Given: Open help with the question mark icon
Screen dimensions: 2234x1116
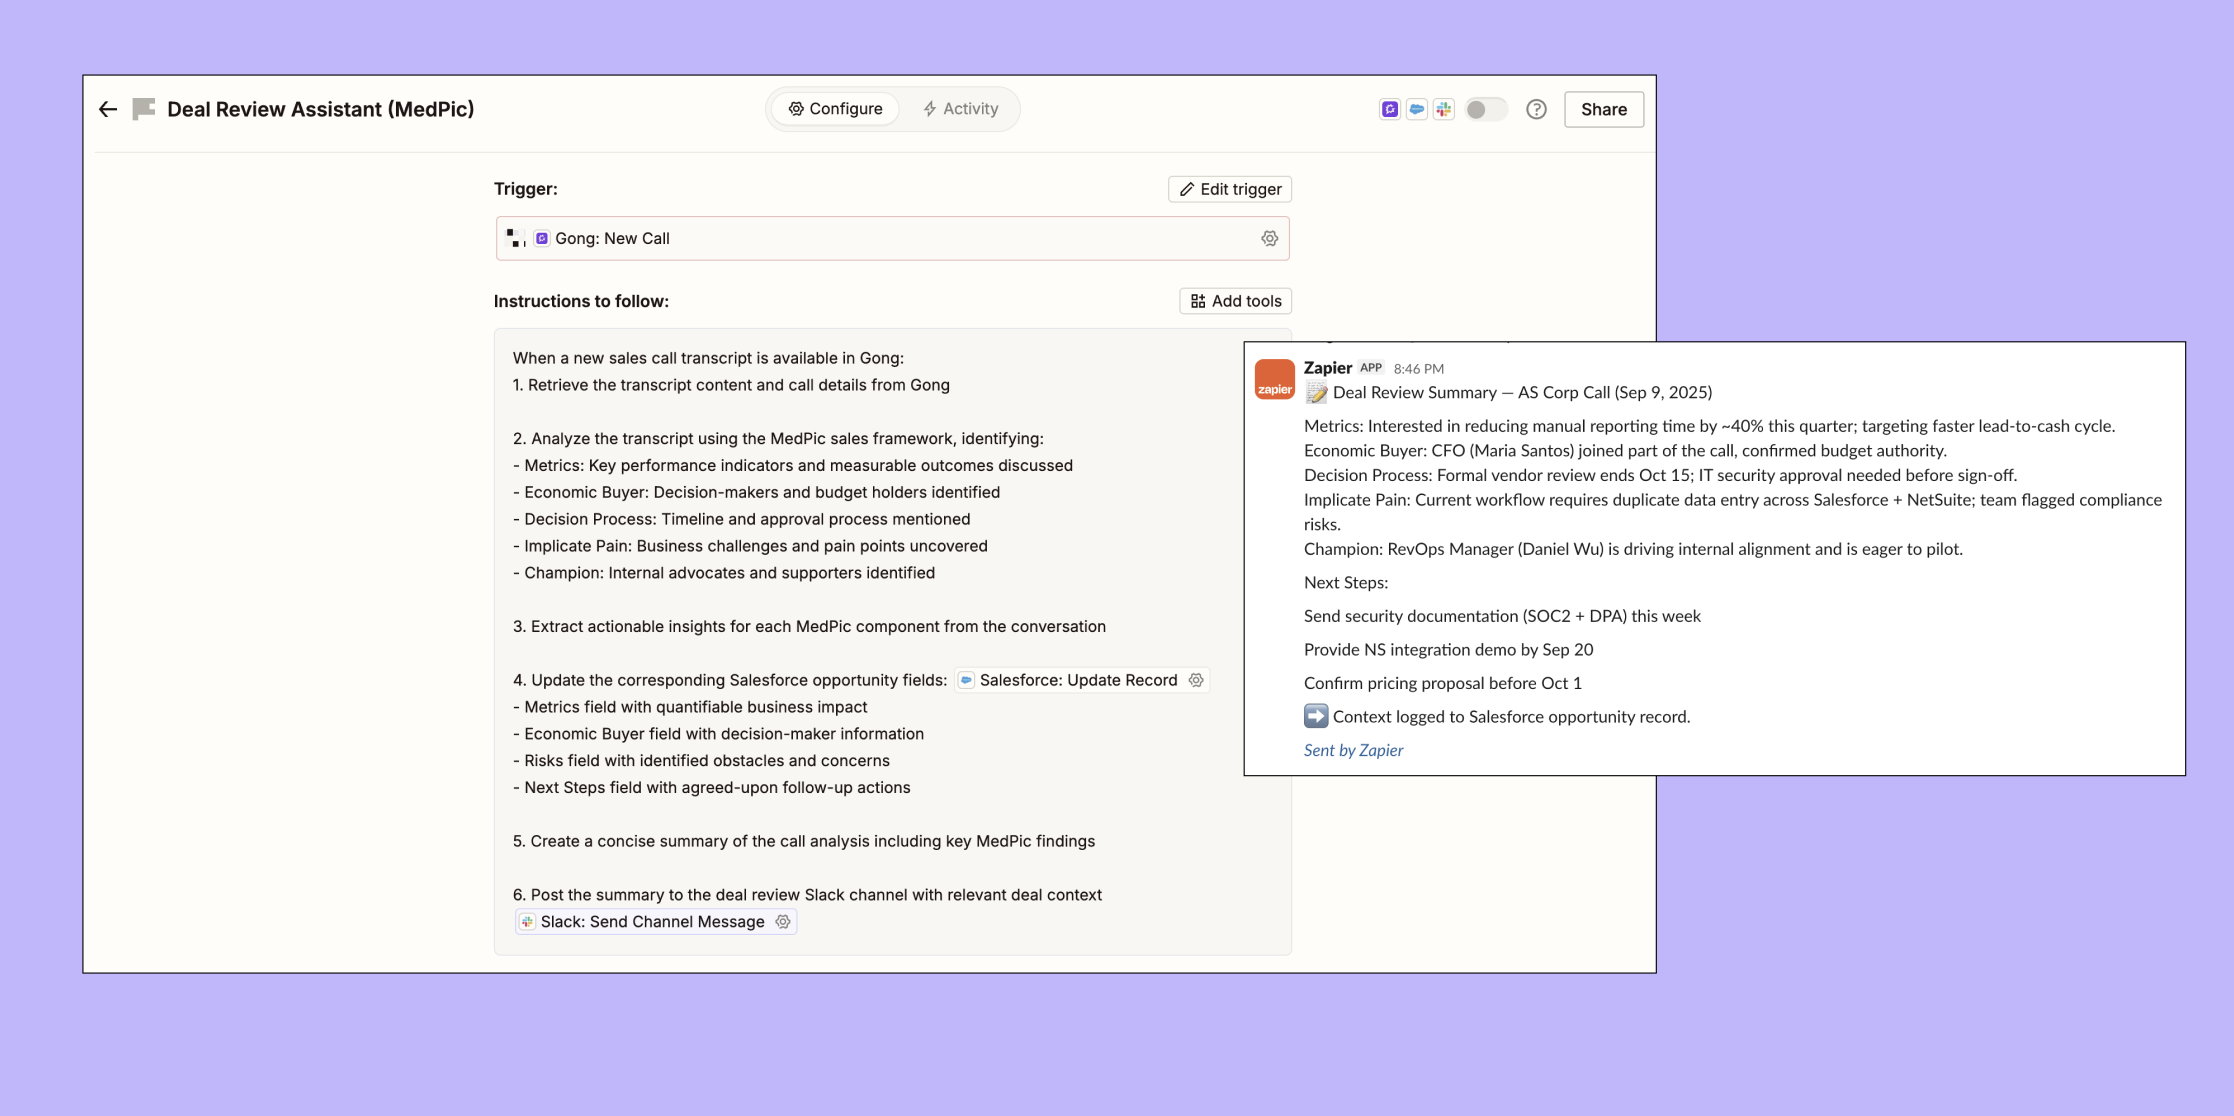Looking at the screenshot, I should click(x=1537, y=109).
